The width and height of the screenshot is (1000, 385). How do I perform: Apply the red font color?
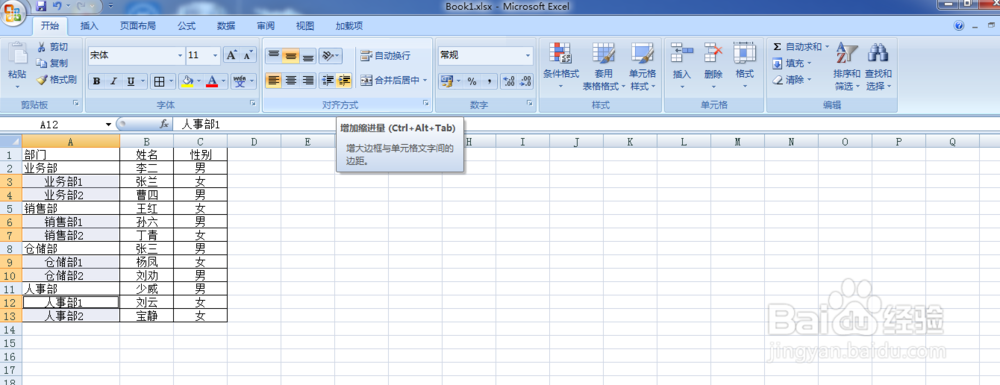212,81
